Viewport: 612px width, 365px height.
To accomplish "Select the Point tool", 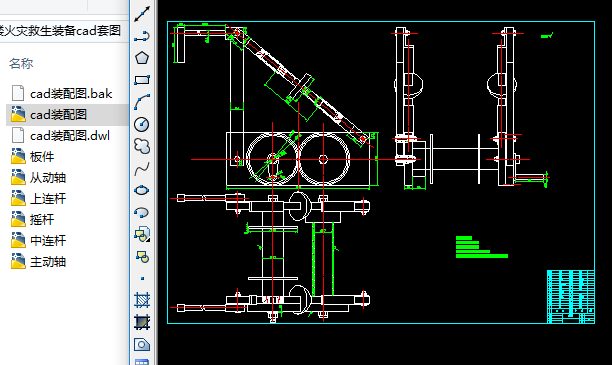I will click(x=142, y=278).
